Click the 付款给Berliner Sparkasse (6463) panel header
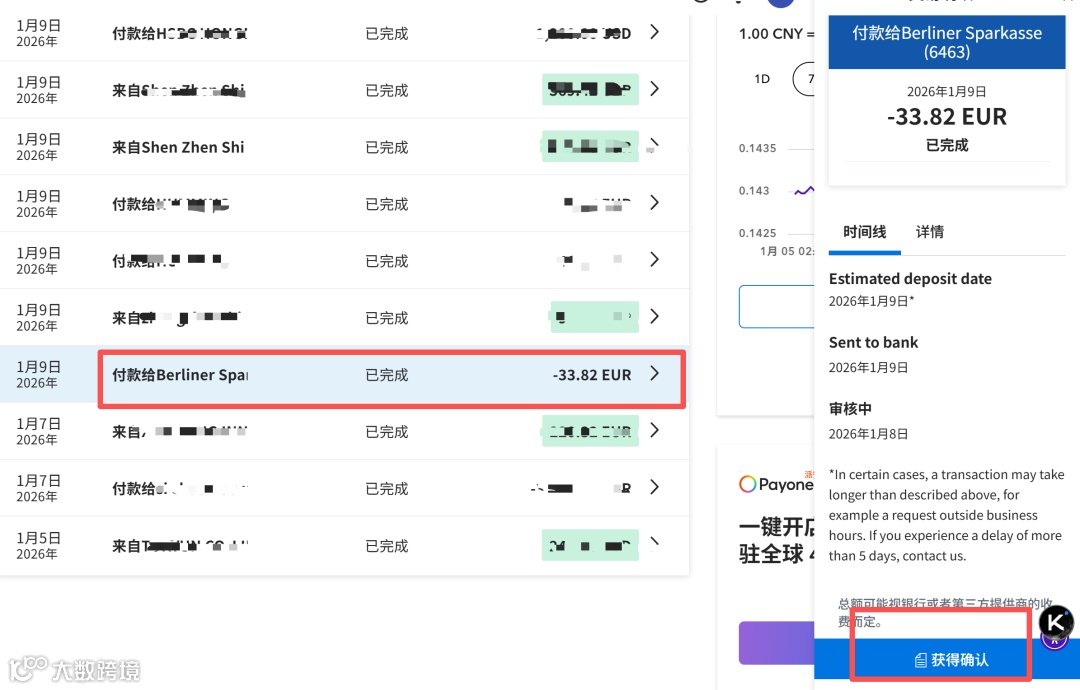This screenshot has width=1080, height=690. pyautogui.click(x=946, y=42)
